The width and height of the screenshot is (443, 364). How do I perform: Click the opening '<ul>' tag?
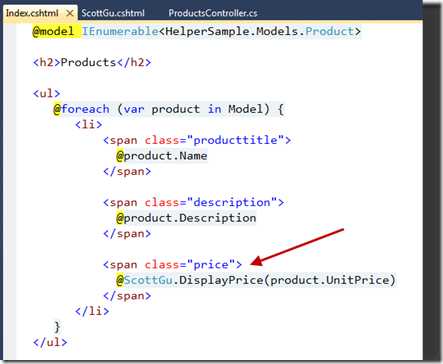[x=47, y=93]
